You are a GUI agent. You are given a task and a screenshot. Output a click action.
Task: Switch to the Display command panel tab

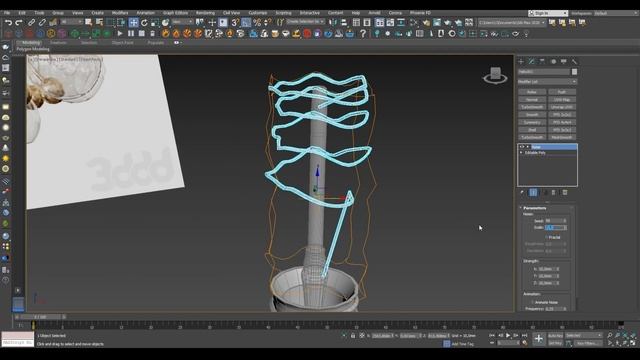pos(564,61)
